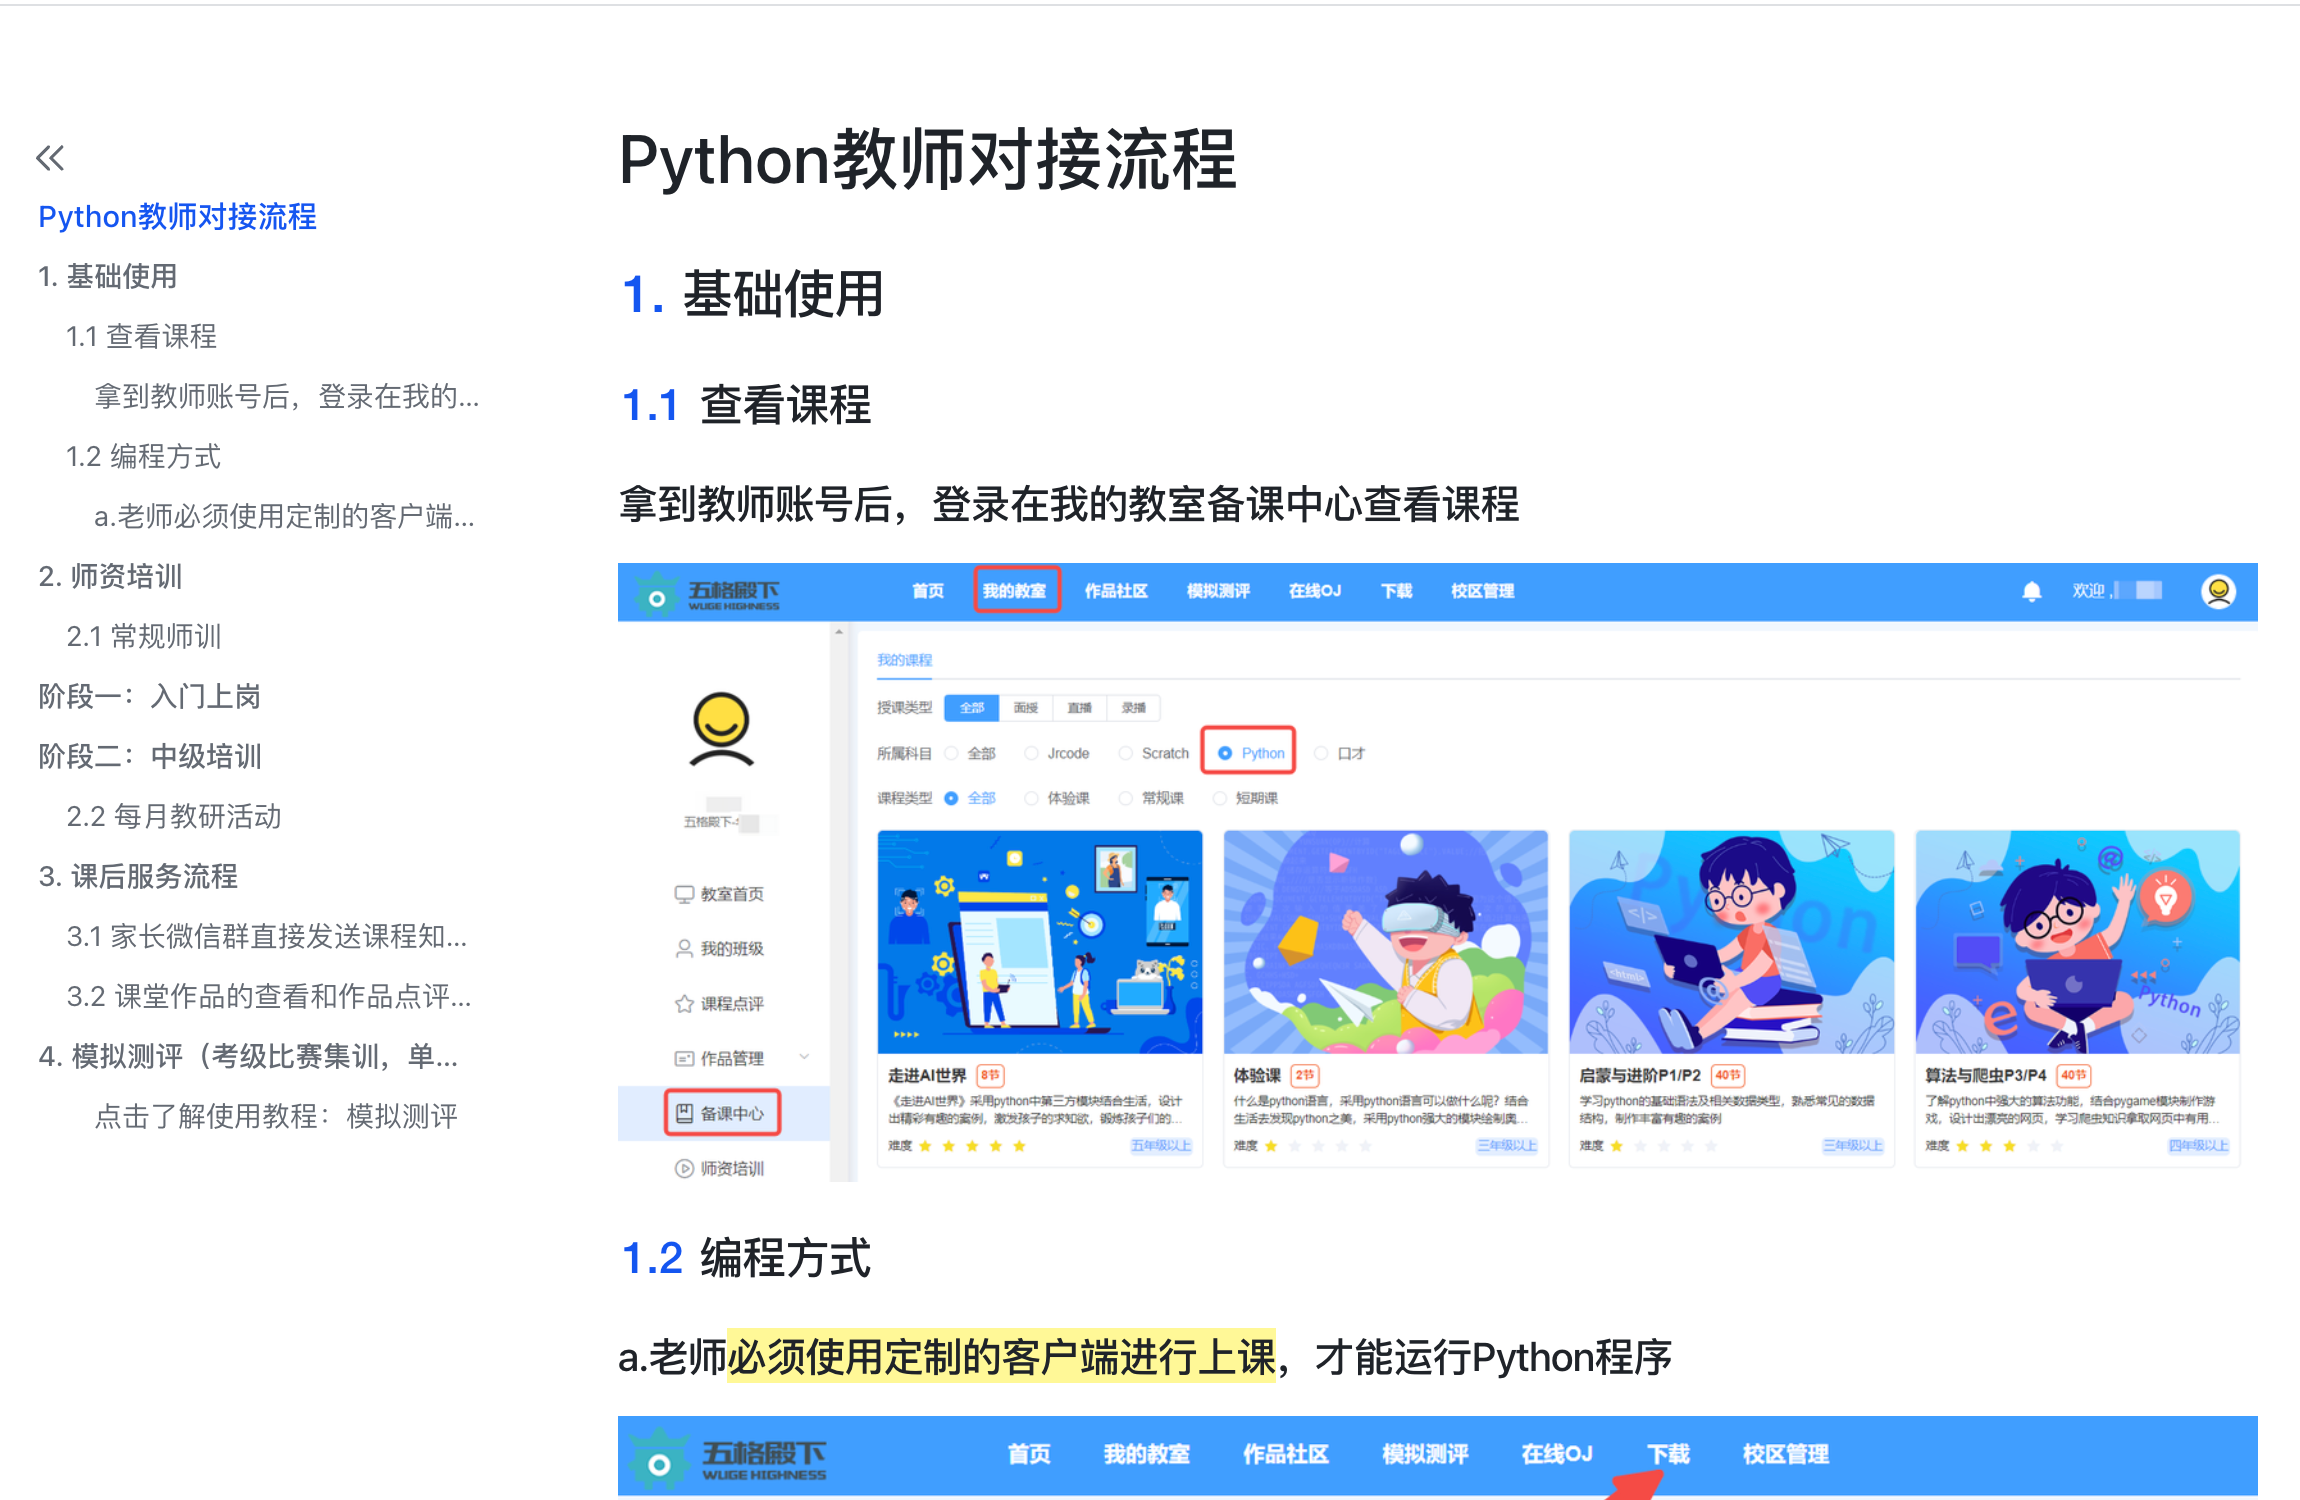The height and width of the screenshot is (1500, 2300).
Task: Click the 五格殿下 logo icon
Action: point(657,597)
